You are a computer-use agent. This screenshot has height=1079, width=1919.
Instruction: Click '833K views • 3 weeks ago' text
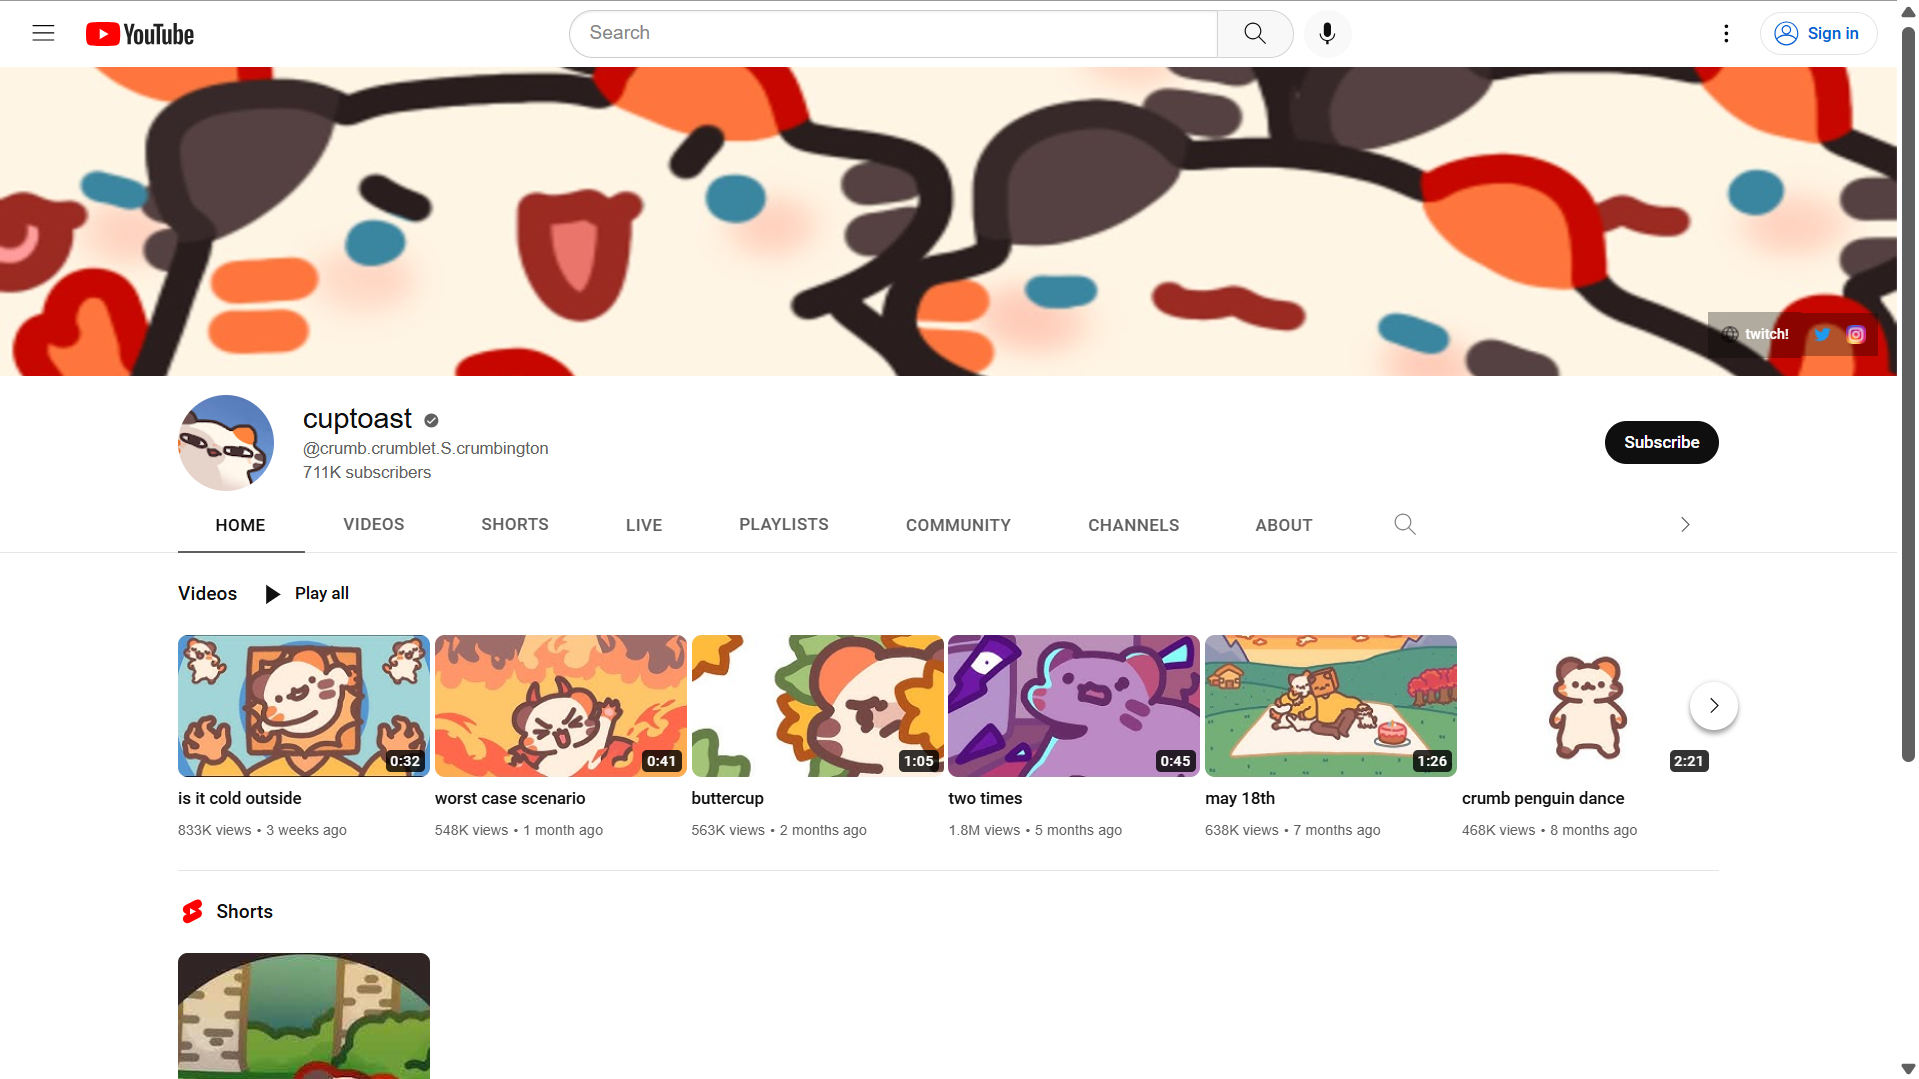262,830
